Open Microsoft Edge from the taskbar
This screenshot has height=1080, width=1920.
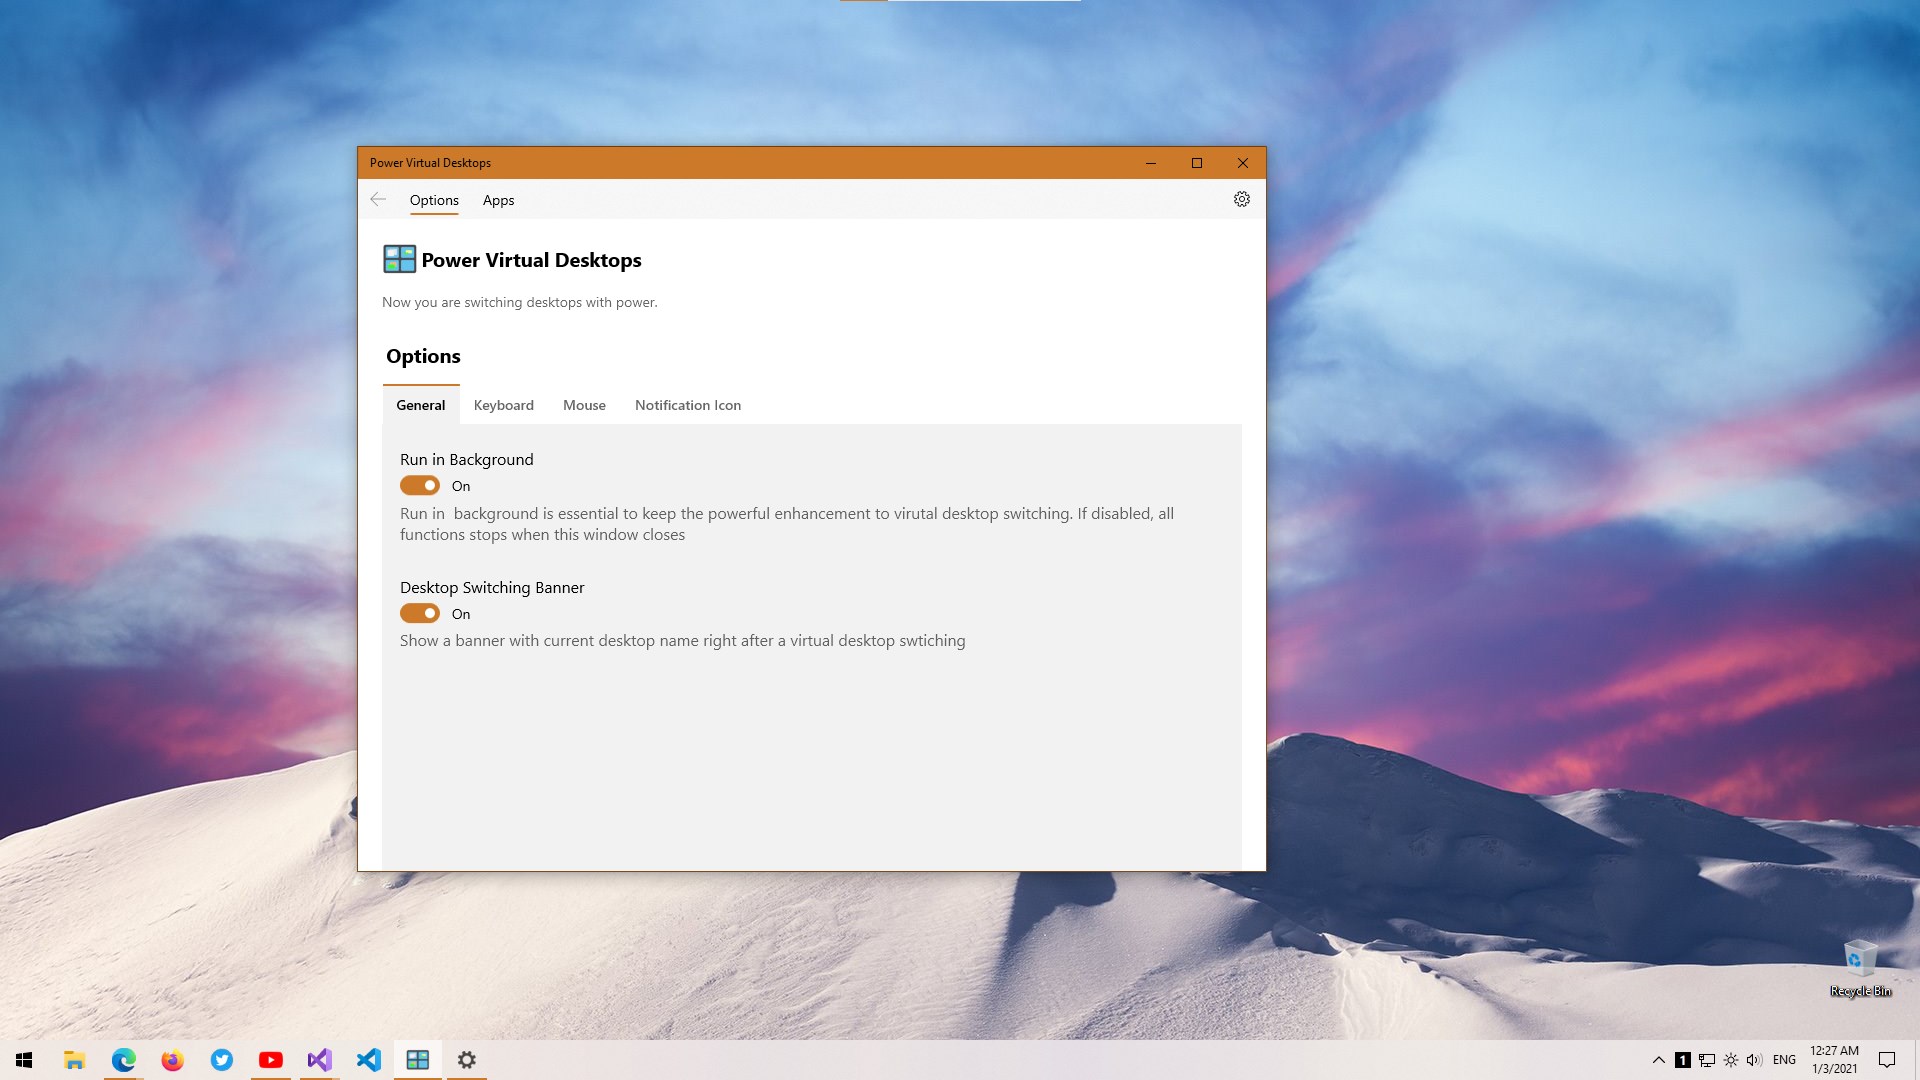pyautogui.click(x=123, y=1060)
